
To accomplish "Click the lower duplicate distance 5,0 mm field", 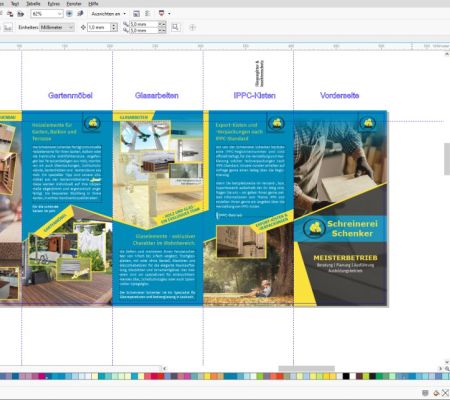I will 144,30.
